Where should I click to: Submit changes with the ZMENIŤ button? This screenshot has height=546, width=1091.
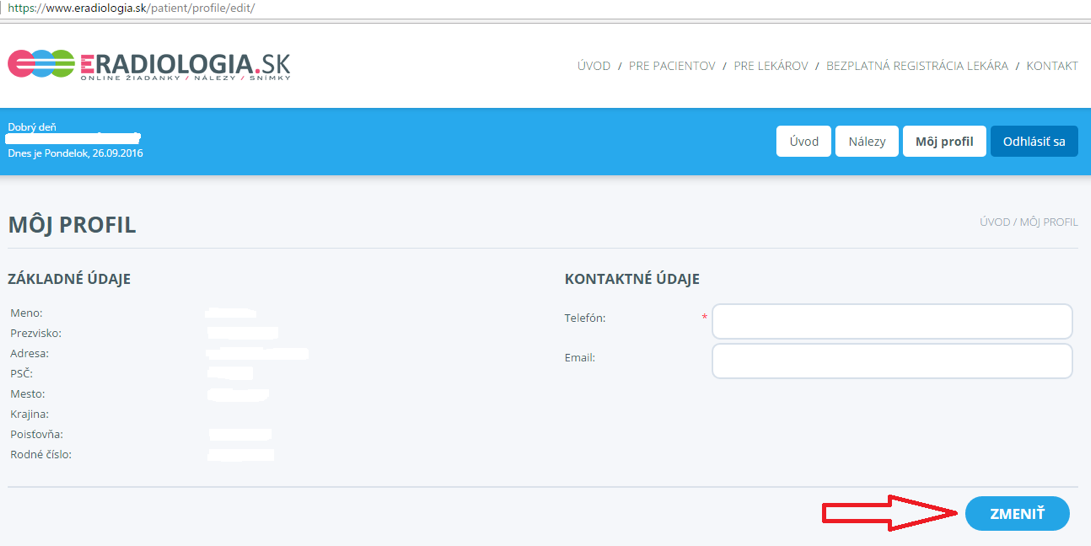[x=1016, y=513]
